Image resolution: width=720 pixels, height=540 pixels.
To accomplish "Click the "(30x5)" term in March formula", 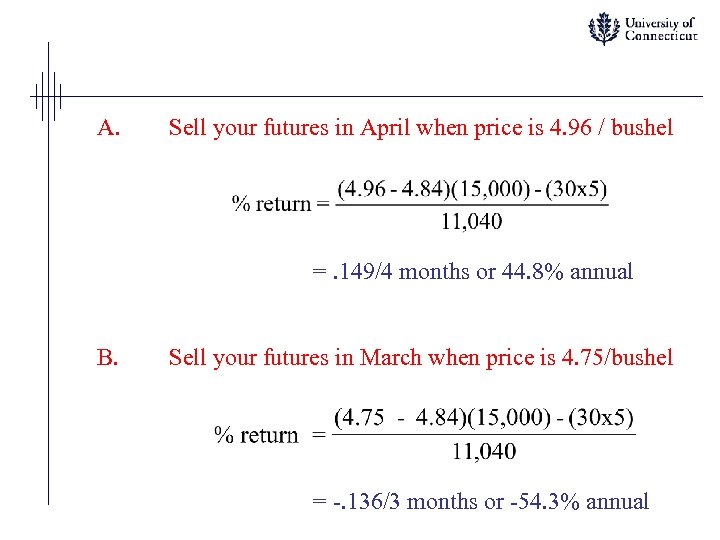I will click(x=603, y=418).
